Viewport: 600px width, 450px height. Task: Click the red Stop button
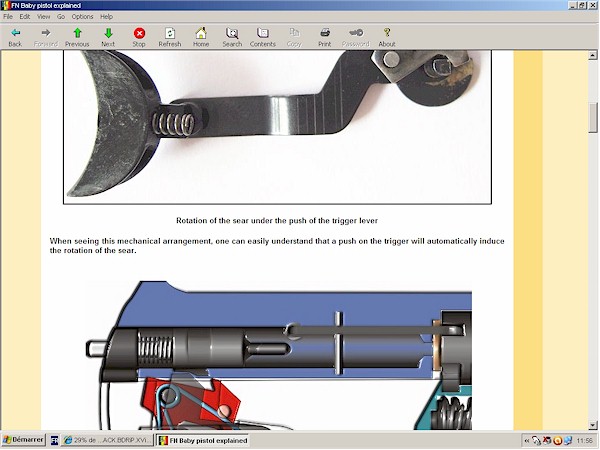[139, 38]
